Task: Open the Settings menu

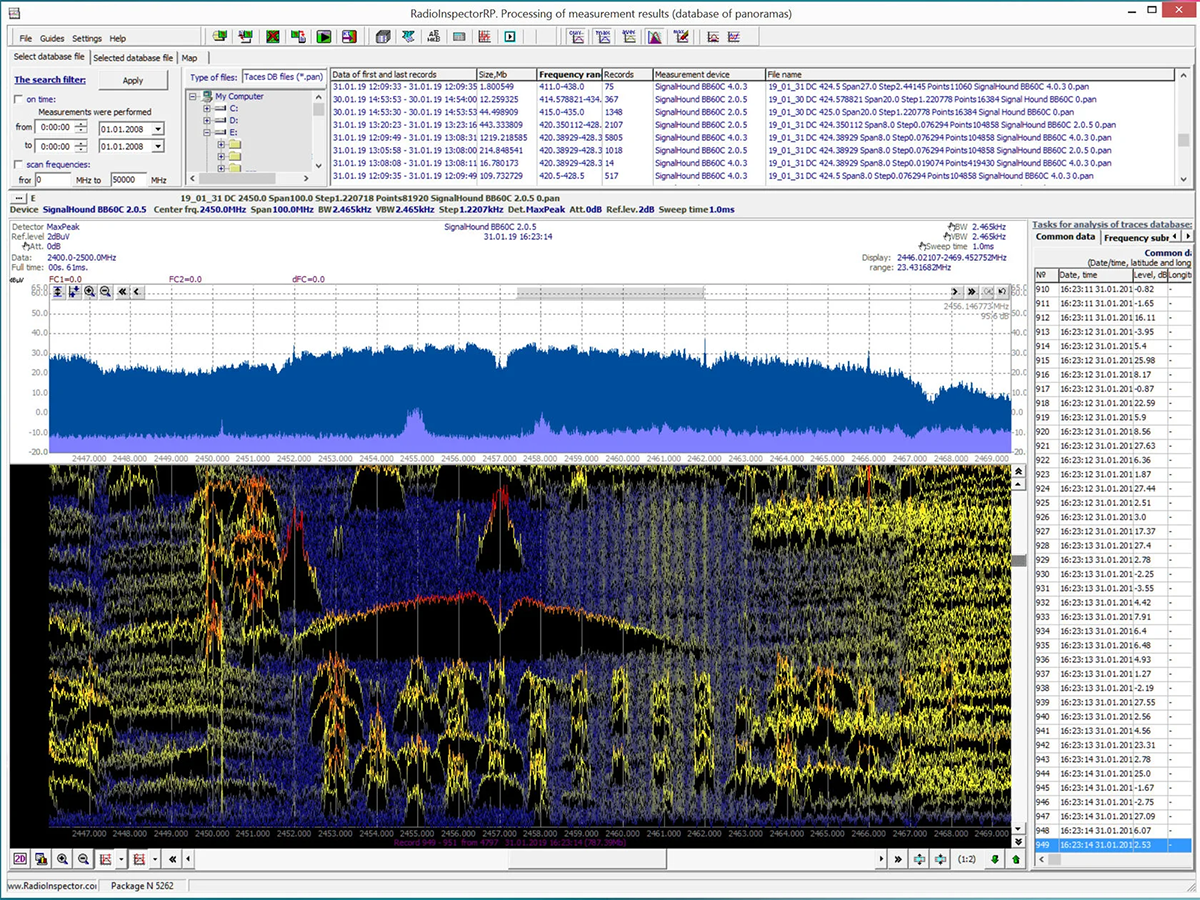Action: (86, 38)
